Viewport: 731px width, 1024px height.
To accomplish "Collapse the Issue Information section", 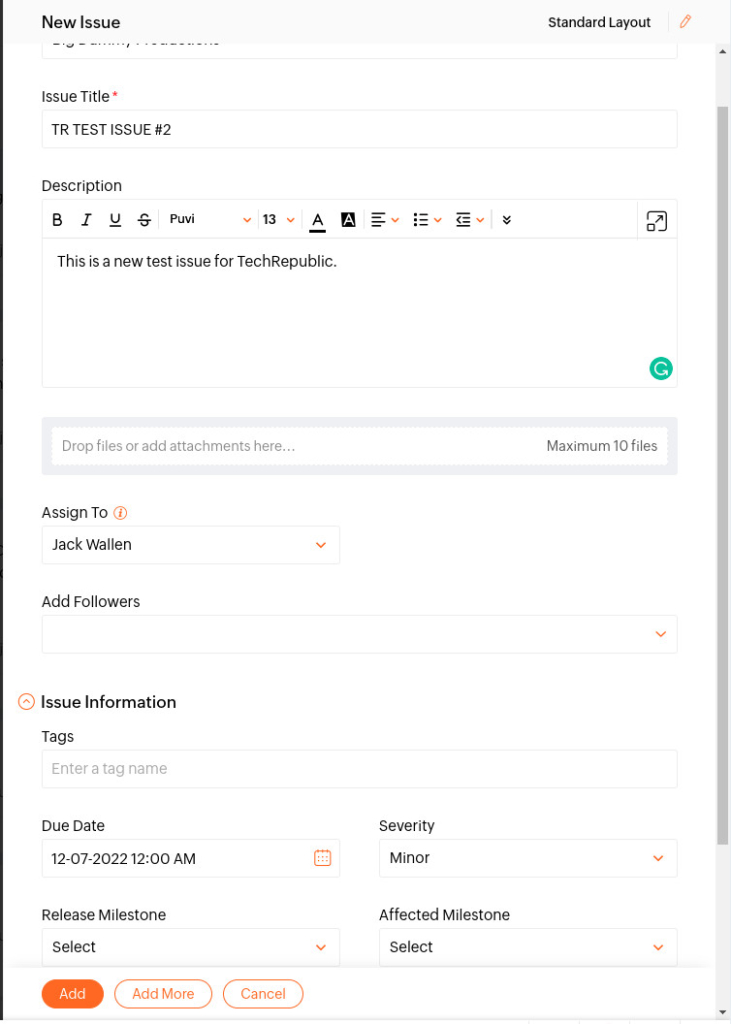I will coord(25,701).
